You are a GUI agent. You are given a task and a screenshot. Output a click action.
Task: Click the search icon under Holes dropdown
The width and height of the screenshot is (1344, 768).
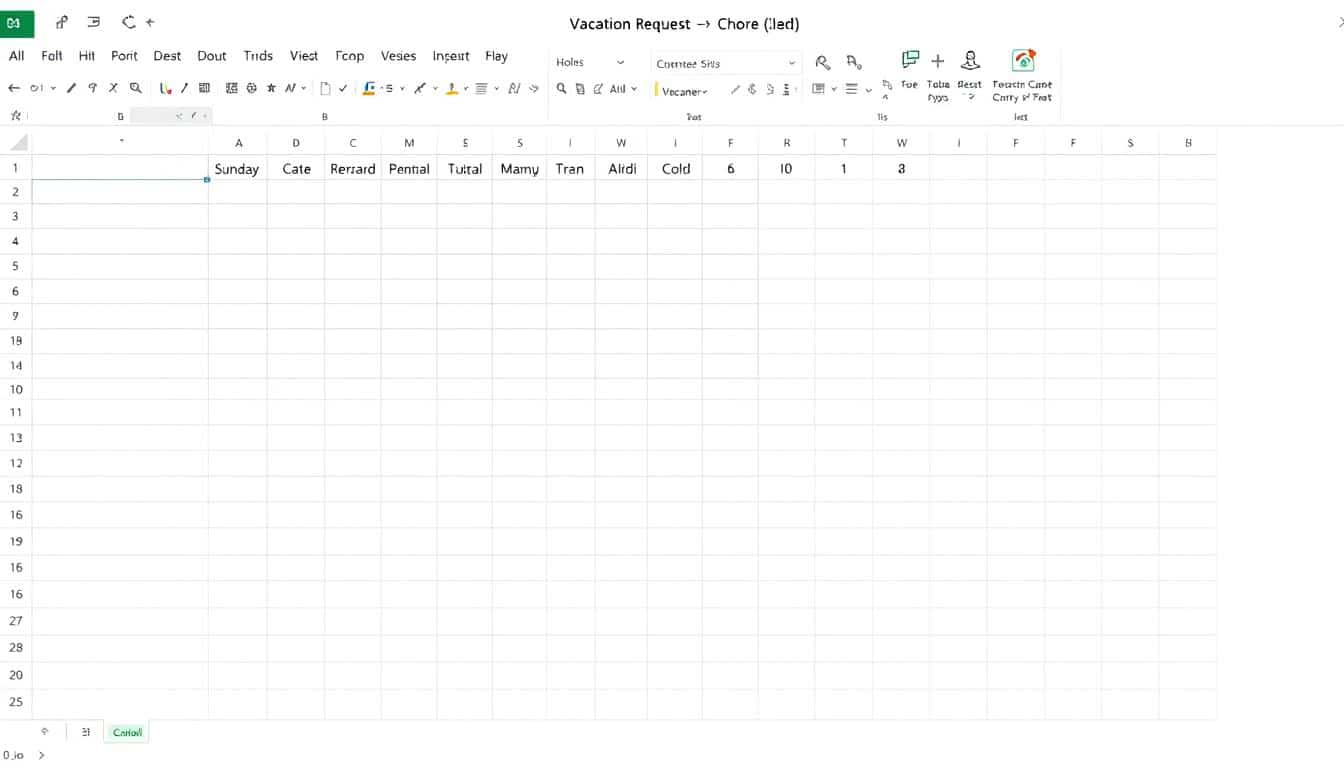[x=562, y=88]
